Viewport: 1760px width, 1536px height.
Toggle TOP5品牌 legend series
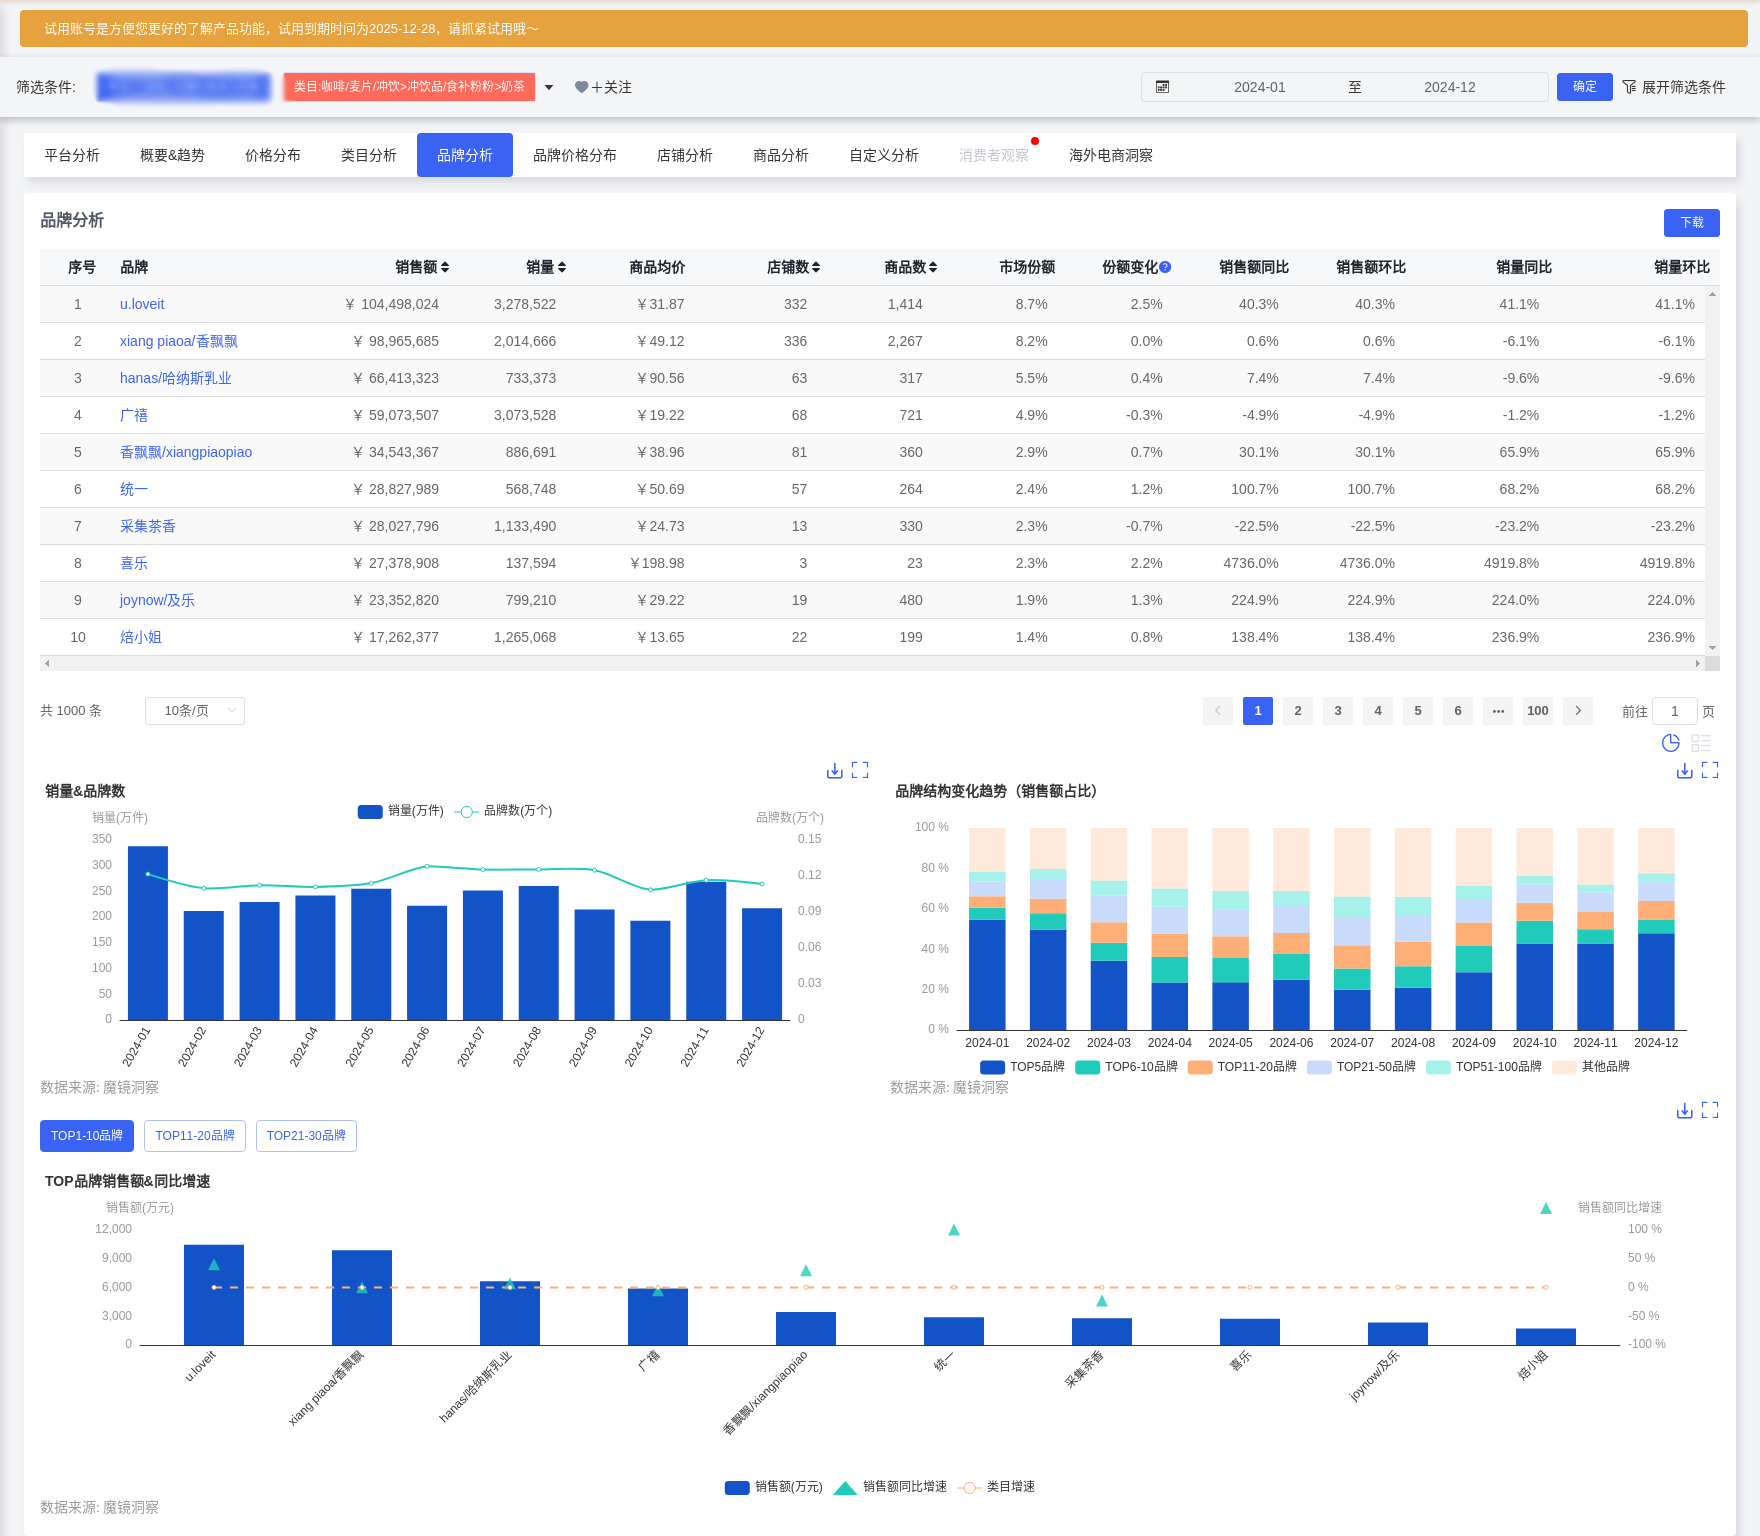coord(1022,1067)
